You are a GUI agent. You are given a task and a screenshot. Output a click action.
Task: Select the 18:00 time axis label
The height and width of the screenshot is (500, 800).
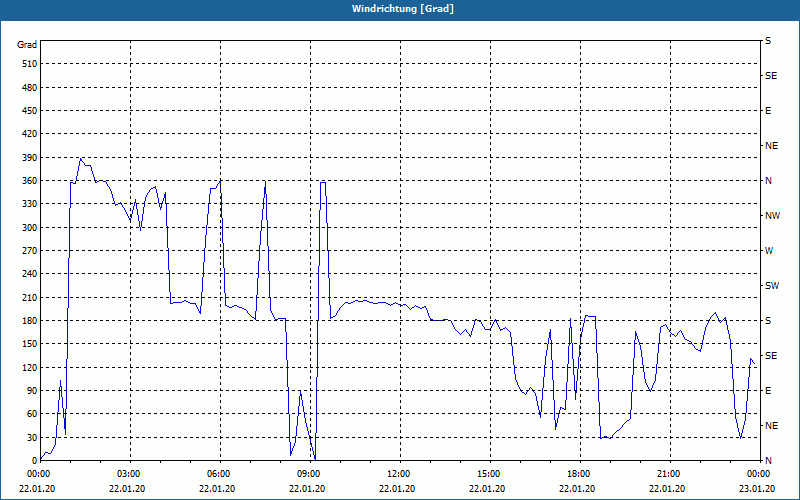(578, 474)
